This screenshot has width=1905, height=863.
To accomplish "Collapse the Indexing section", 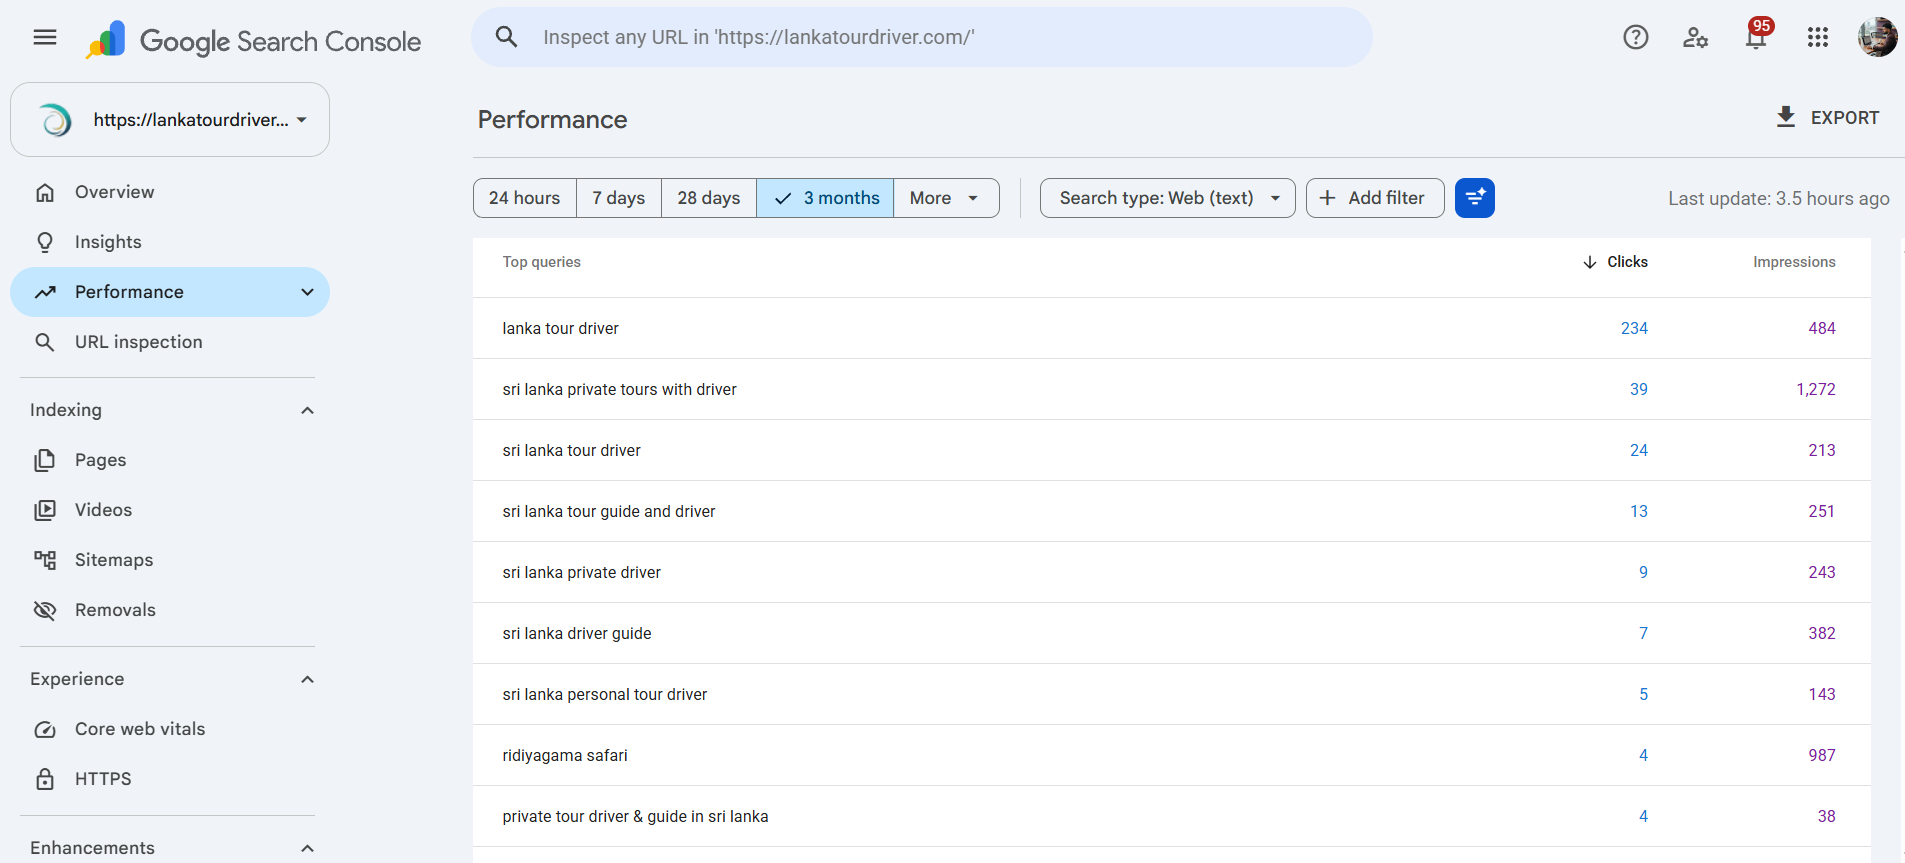I will pyautogui.click(x=307, y=410).
